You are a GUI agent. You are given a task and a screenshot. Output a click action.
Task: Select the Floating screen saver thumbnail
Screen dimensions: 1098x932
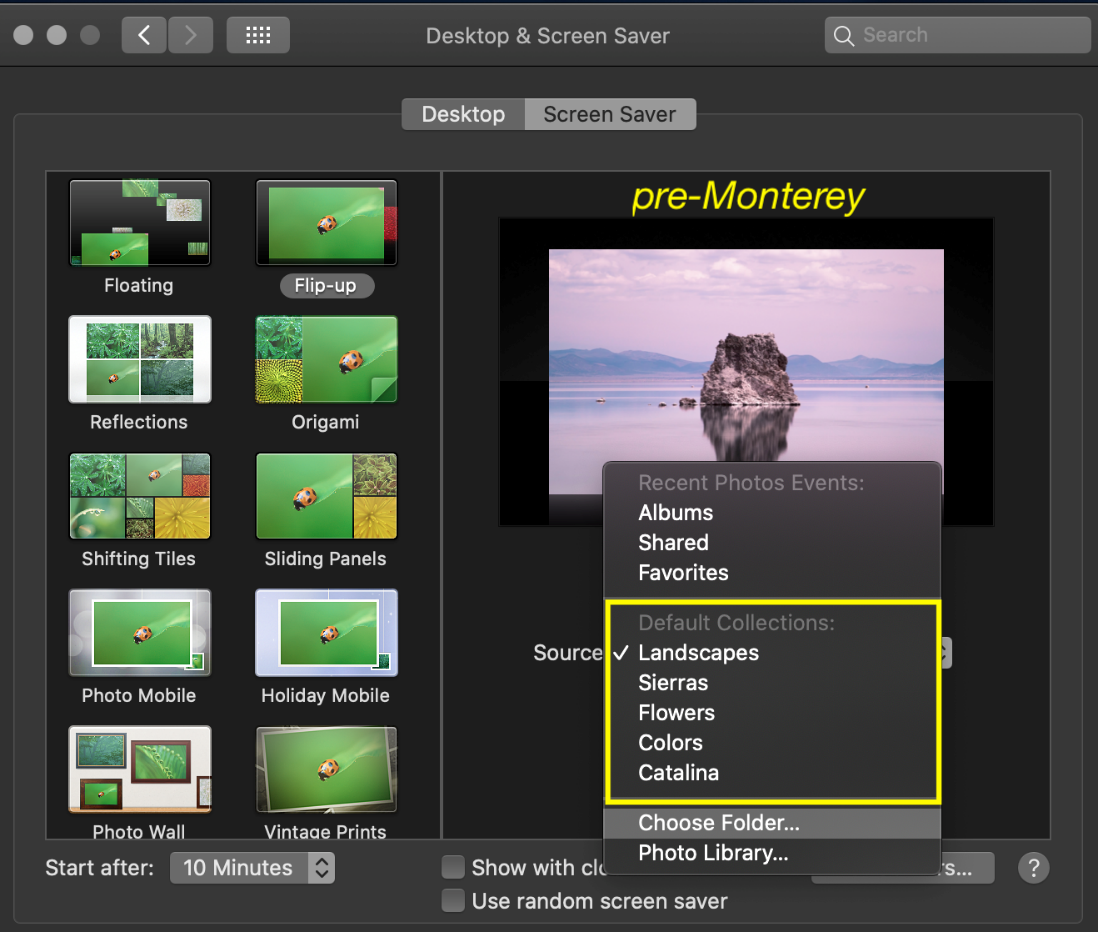140,223
